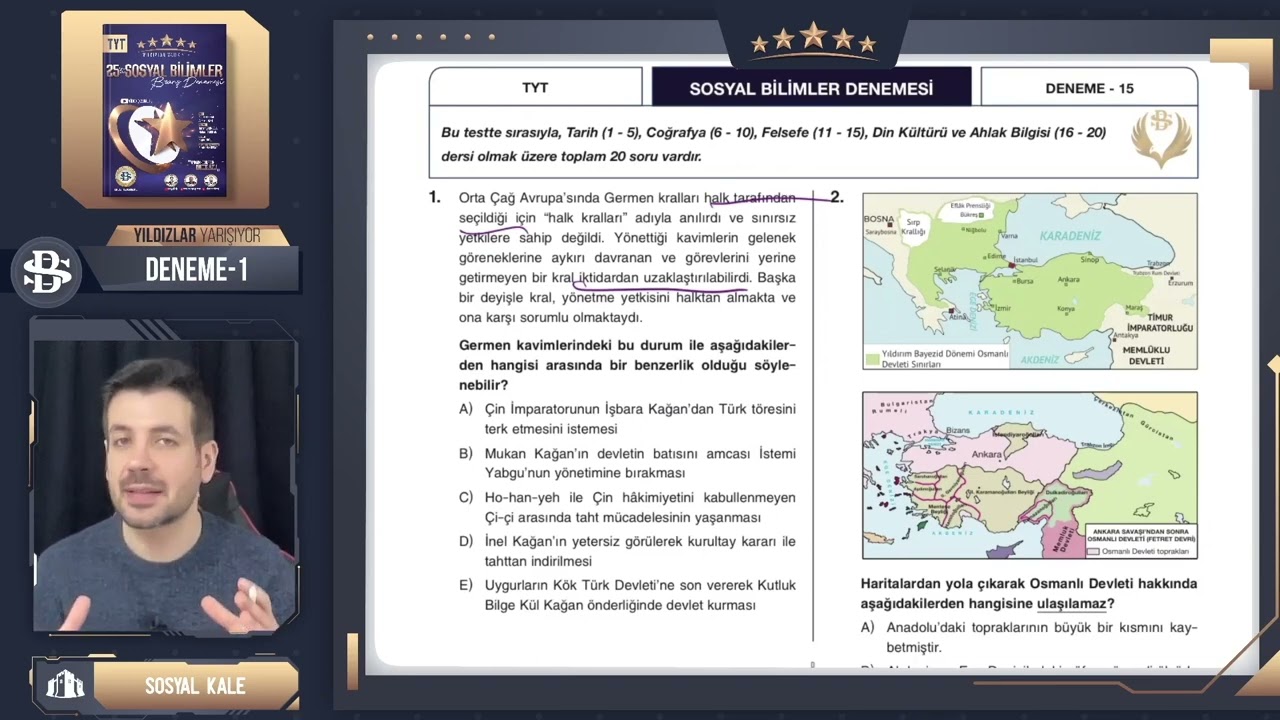The image size is (1280, 720).
Task: Click the DENEME-1 label
Action: (197, 270)
